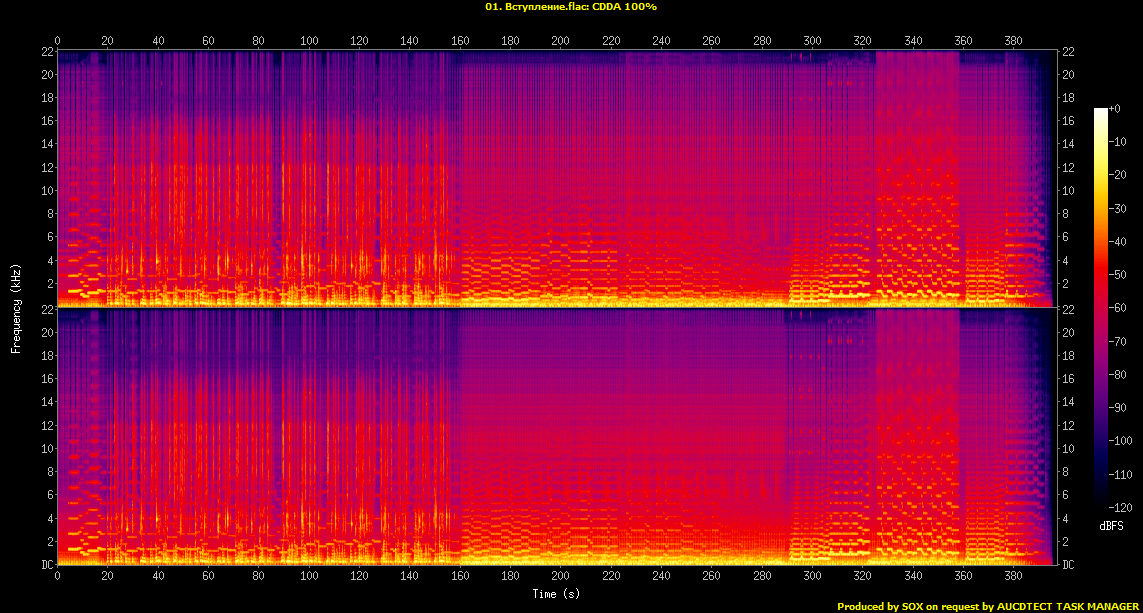Image resolution: width=1143 pixels, height=613 pixels.
Task: Click the "-60" label on the dBFS scale
Action: point(1118,308)
